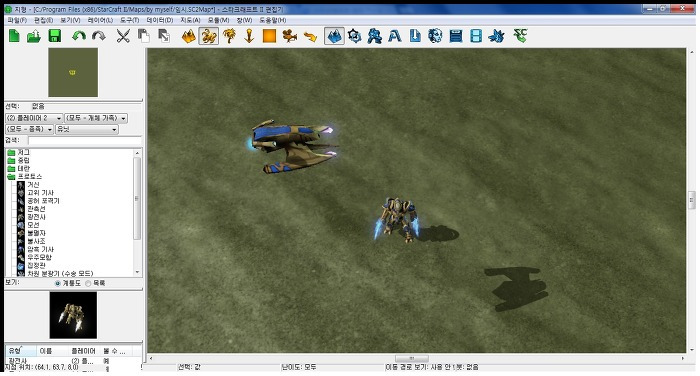The image size is (700, 376).
Task: Select the 계통도 tree view radio button
Action: coord(58,283)
